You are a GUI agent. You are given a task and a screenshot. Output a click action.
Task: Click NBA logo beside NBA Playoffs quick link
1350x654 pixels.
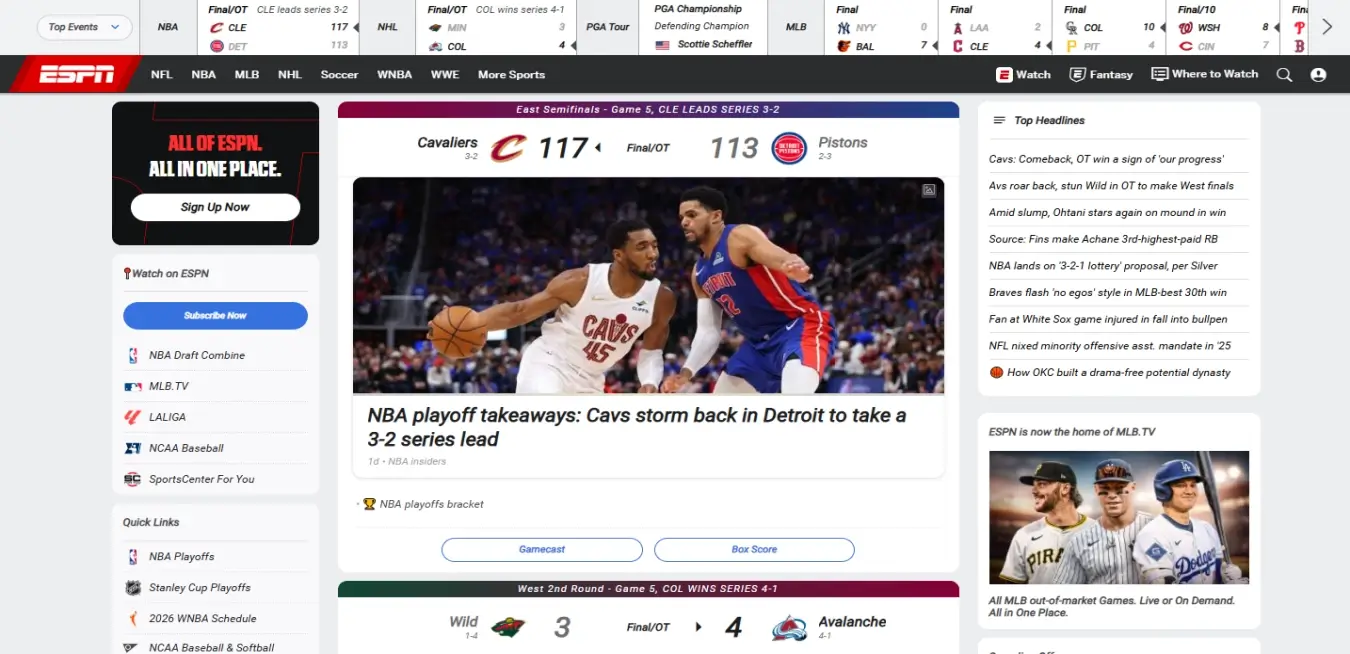coord(132,556)
